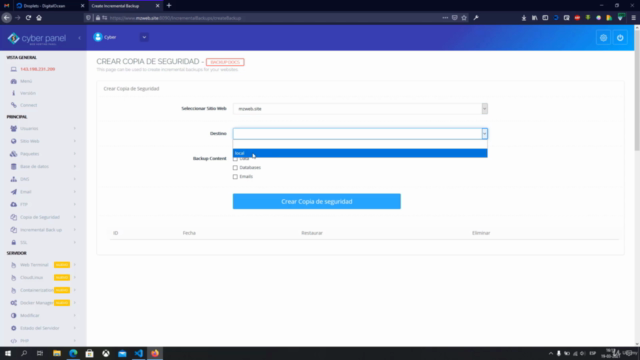This screenshot has width=640, height=360.
Task: Open the server IP address link
Action: [38, 69]
